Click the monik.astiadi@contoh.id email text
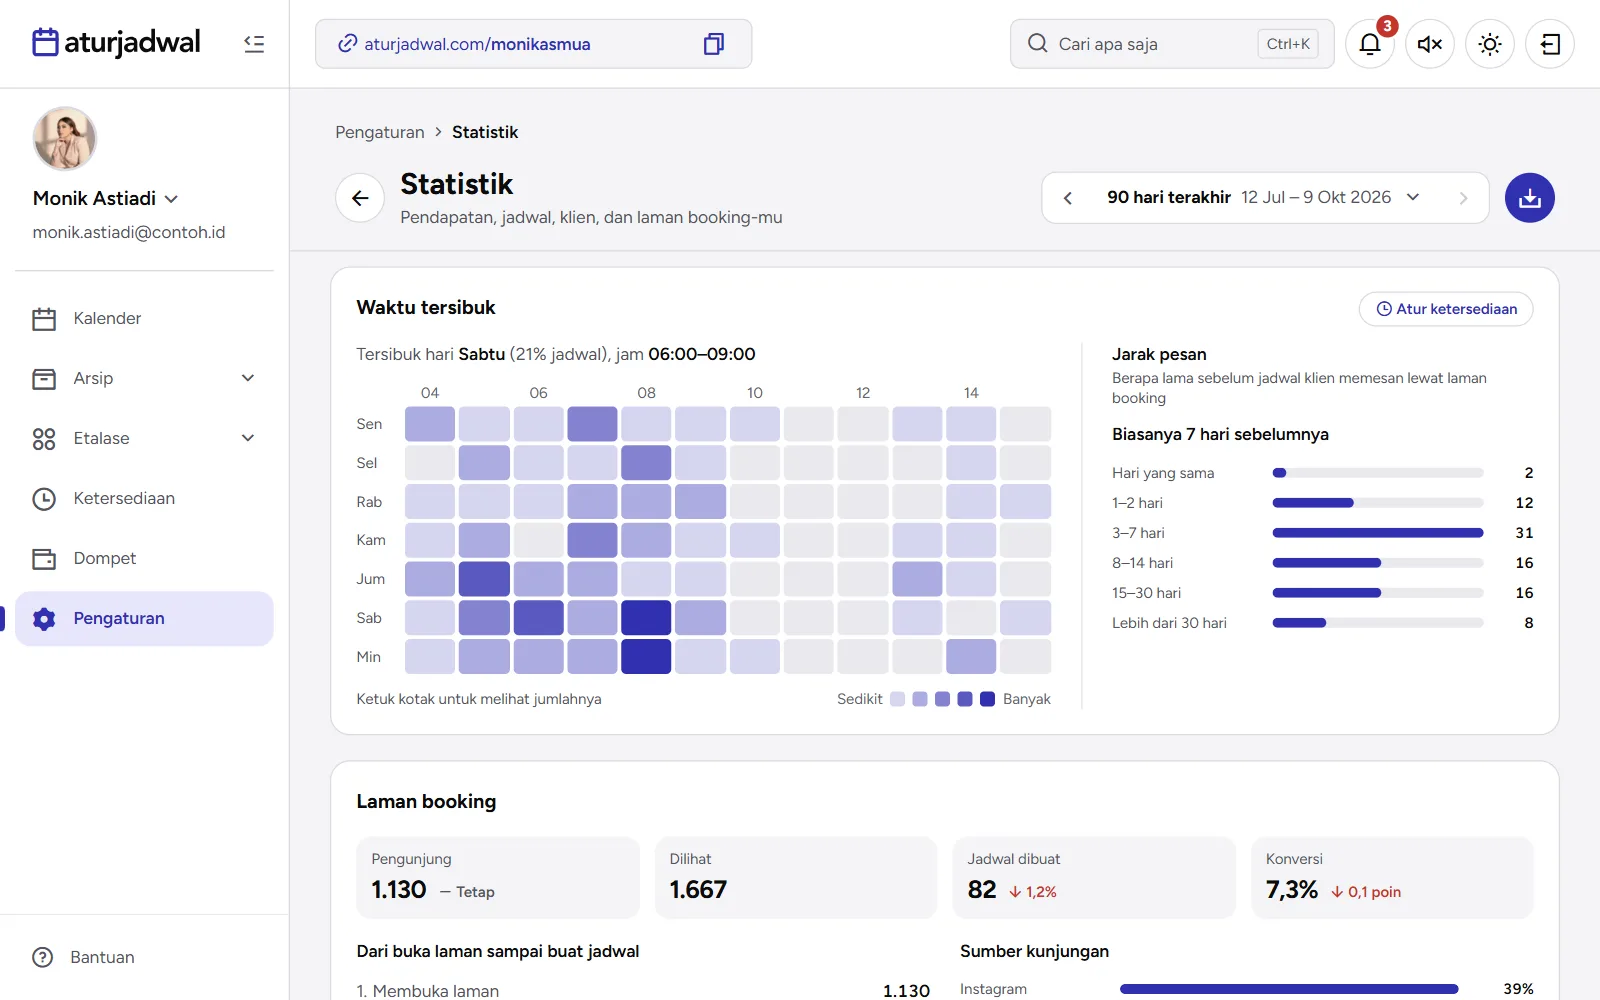 129,232
